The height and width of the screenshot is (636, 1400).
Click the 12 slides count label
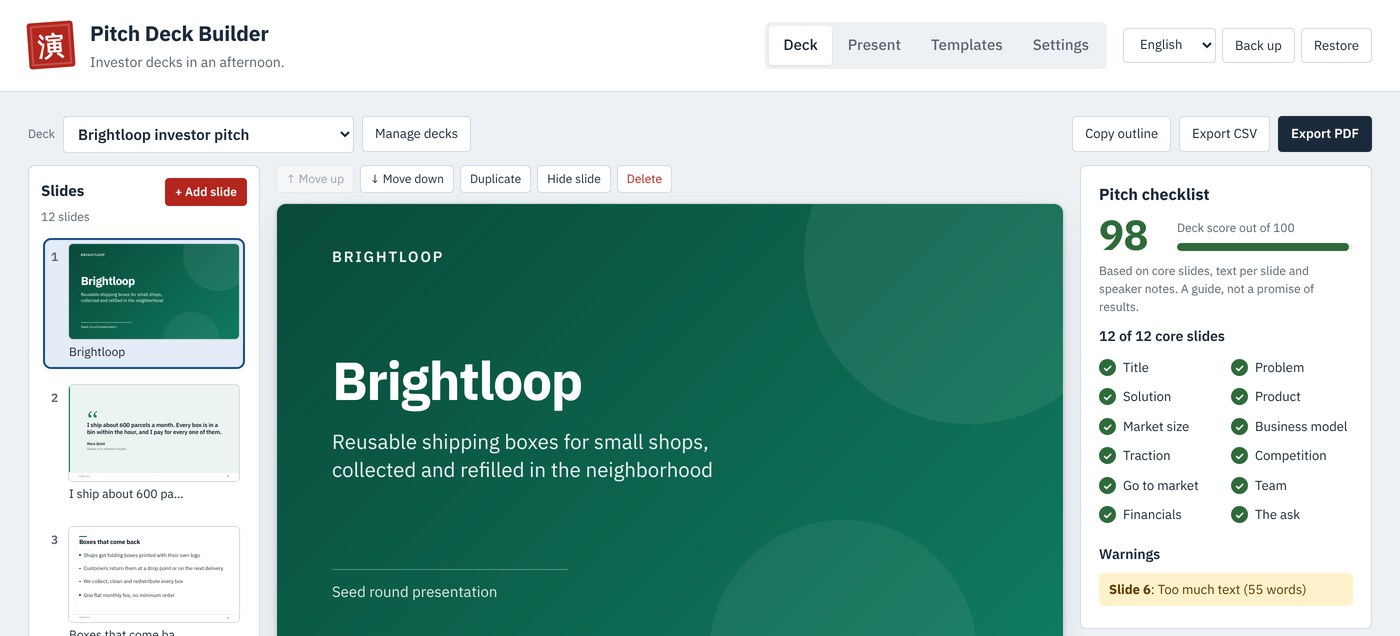(65, 217)
